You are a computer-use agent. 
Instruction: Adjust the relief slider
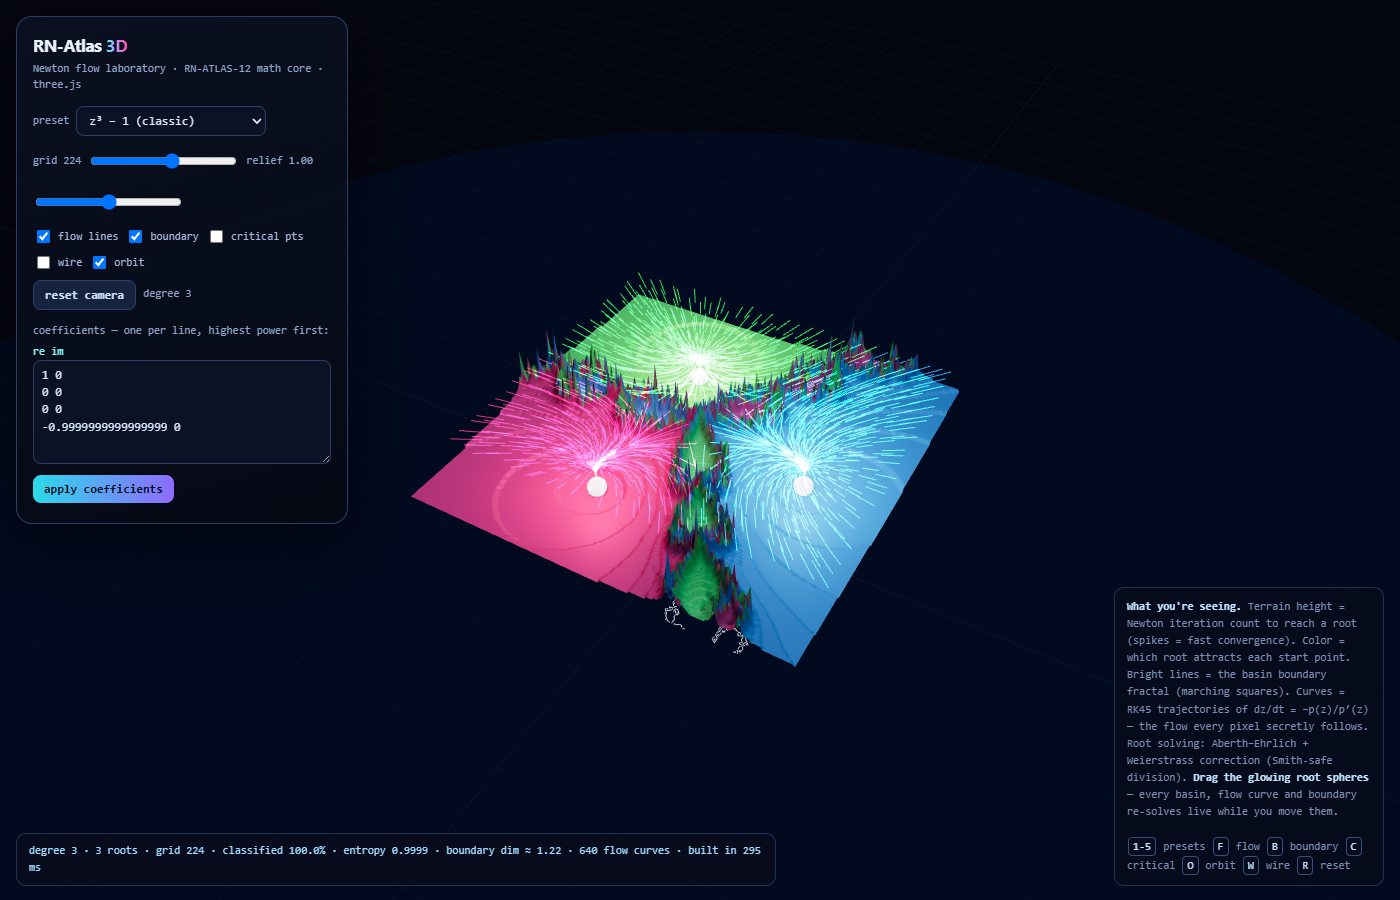108,202
